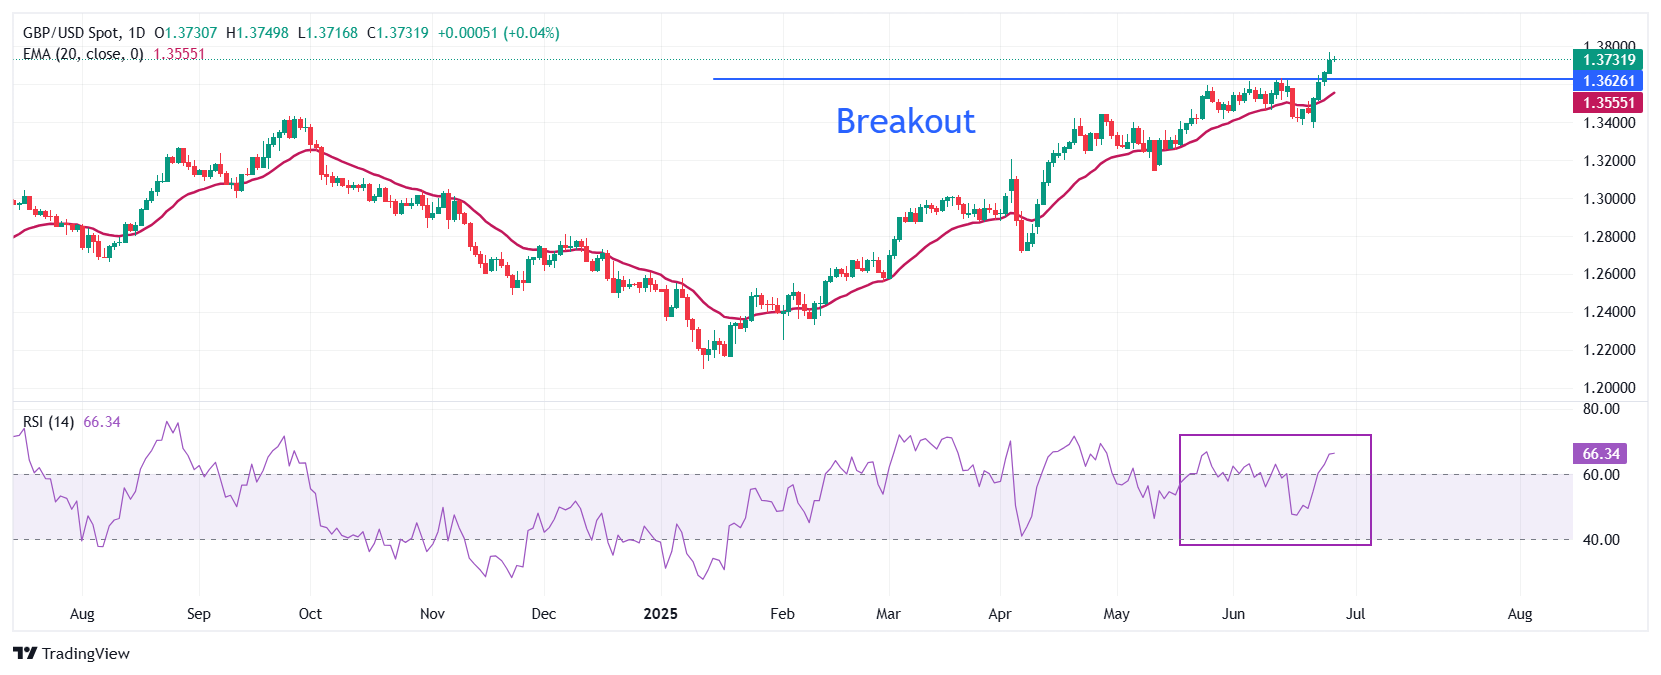Click the 40.00 RSI scale label
Screen dimensions: 1661x675
point(1601,540)
